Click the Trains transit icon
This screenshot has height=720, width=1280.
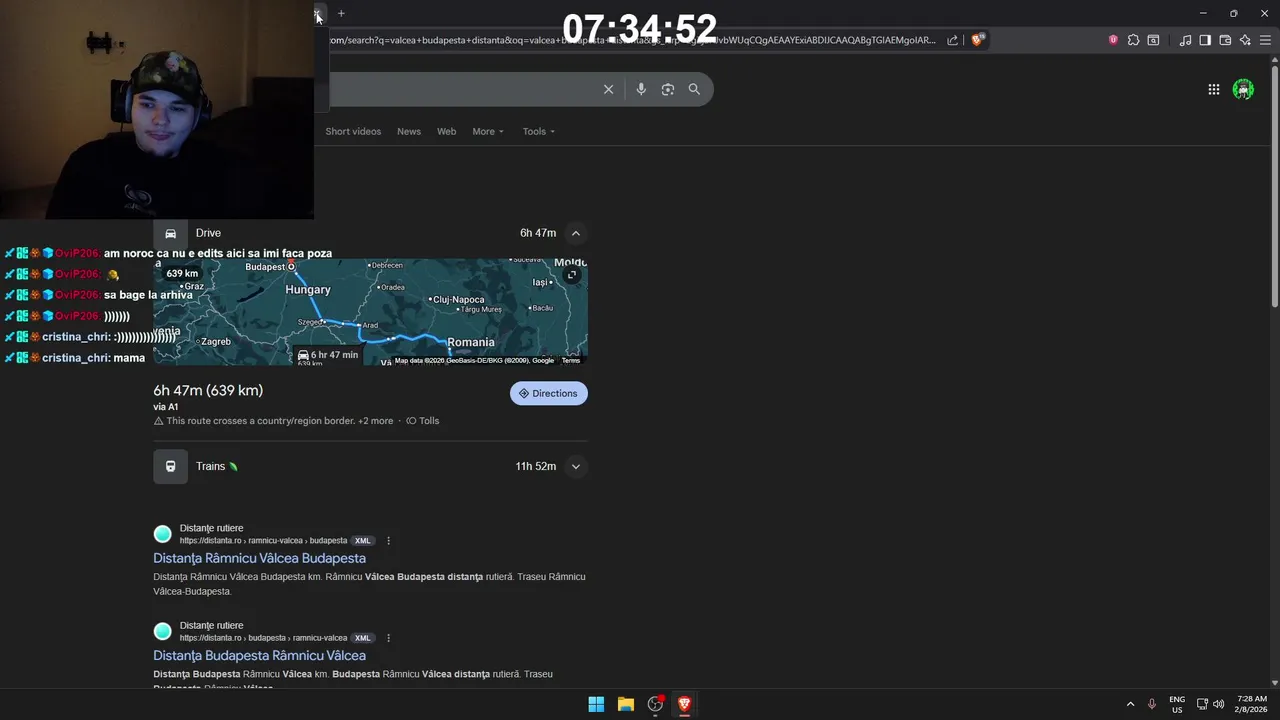tap(170, 466)
